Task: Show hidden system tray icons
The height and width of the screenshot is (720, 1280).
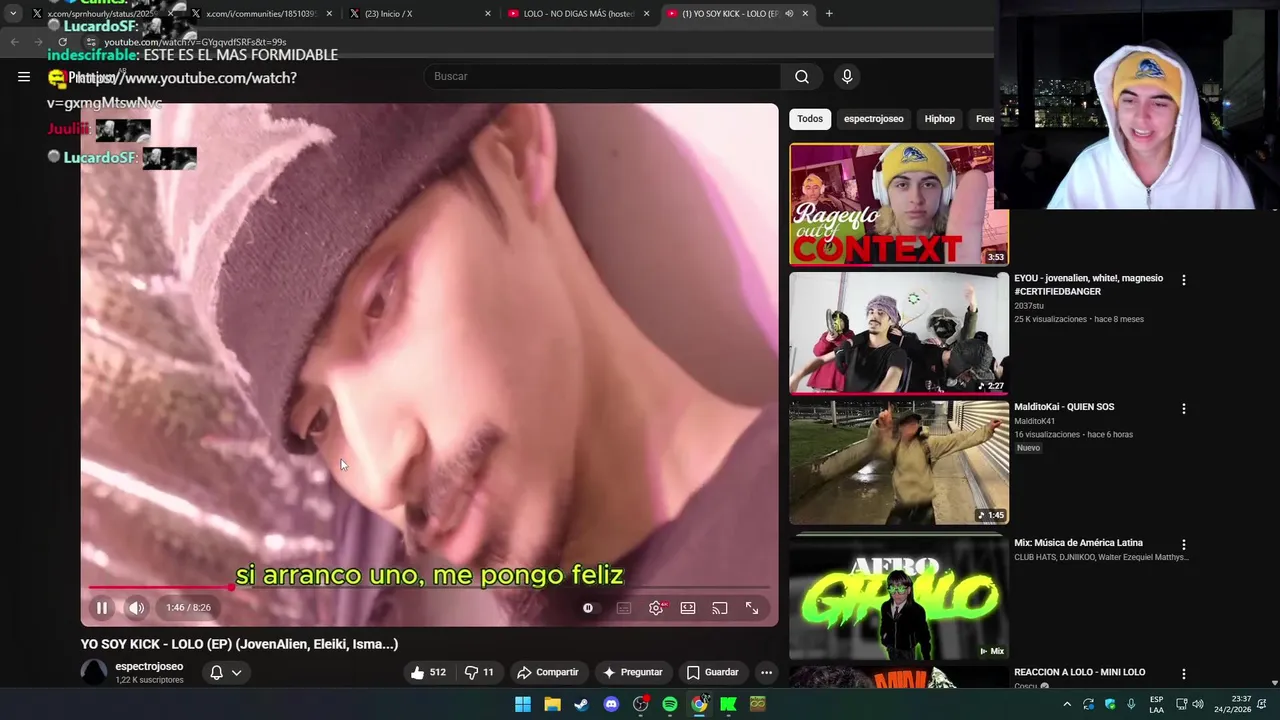Action: tap(1067, 704)
